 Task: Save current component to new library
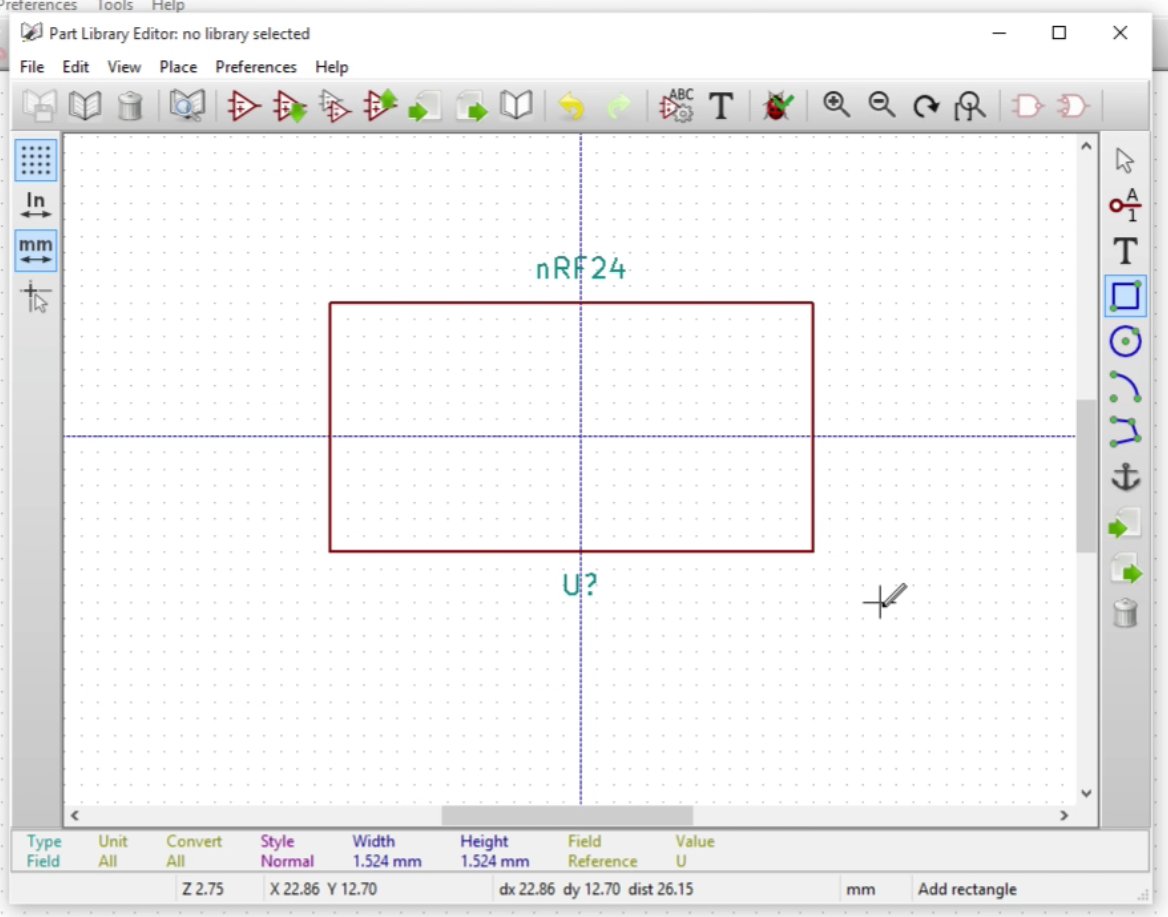515,106
